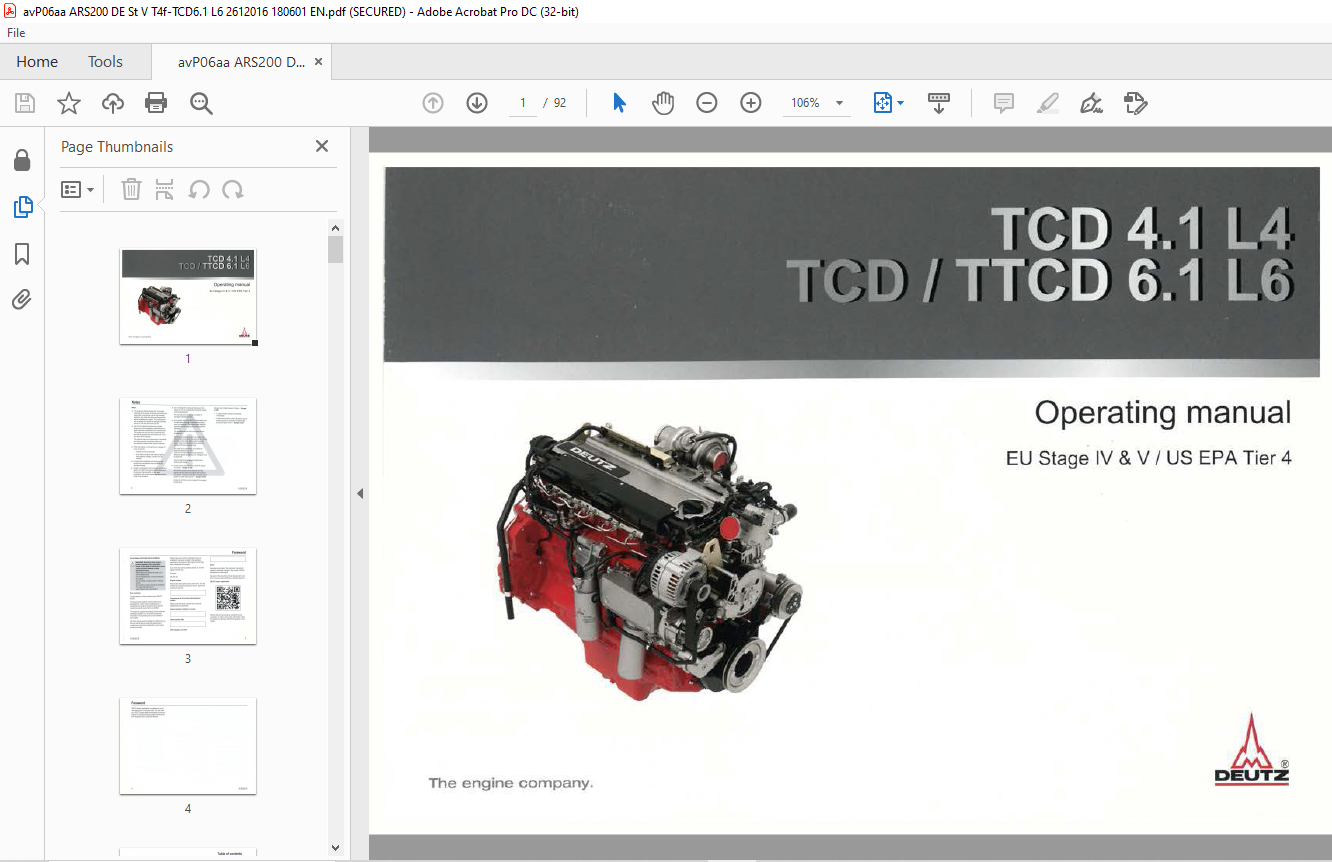Click the thumbnails scrollbar up arrow

point(336,227)
